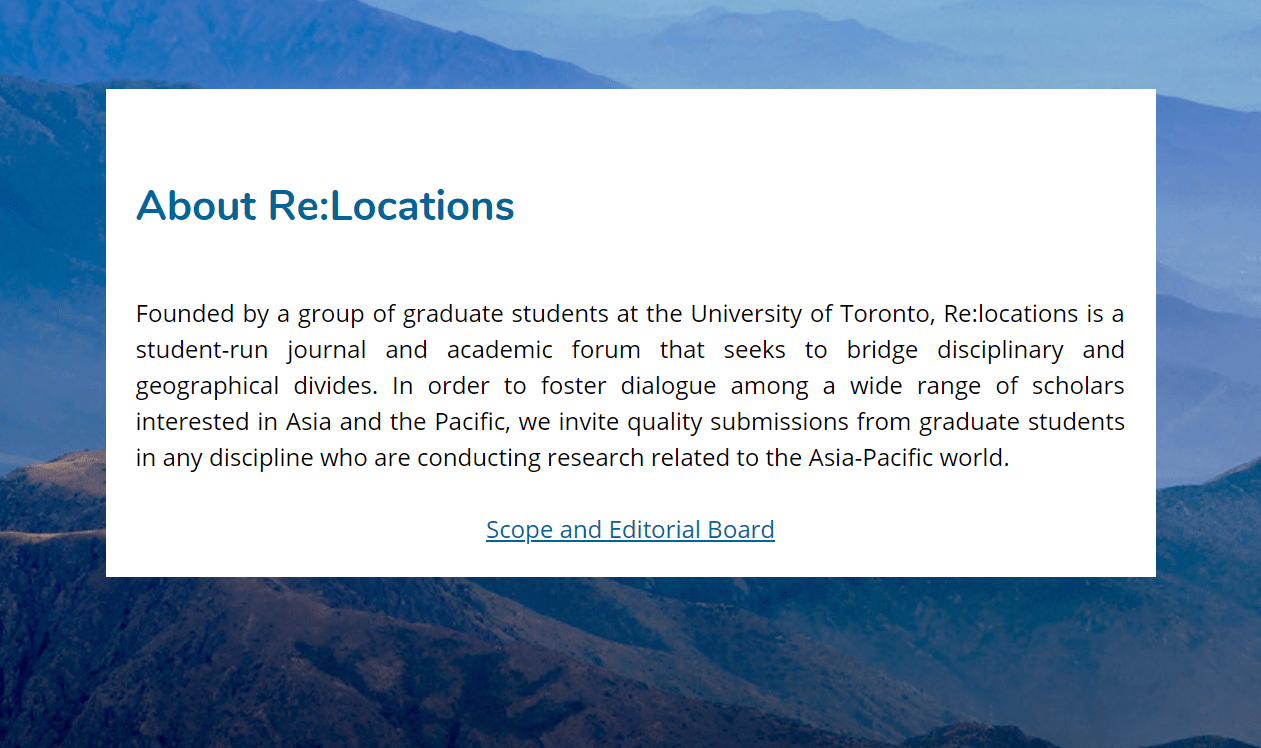Click 'University of Toronto' in the paragraph
This screenshot has width=1261, height=748.
[x=810, y=314]
